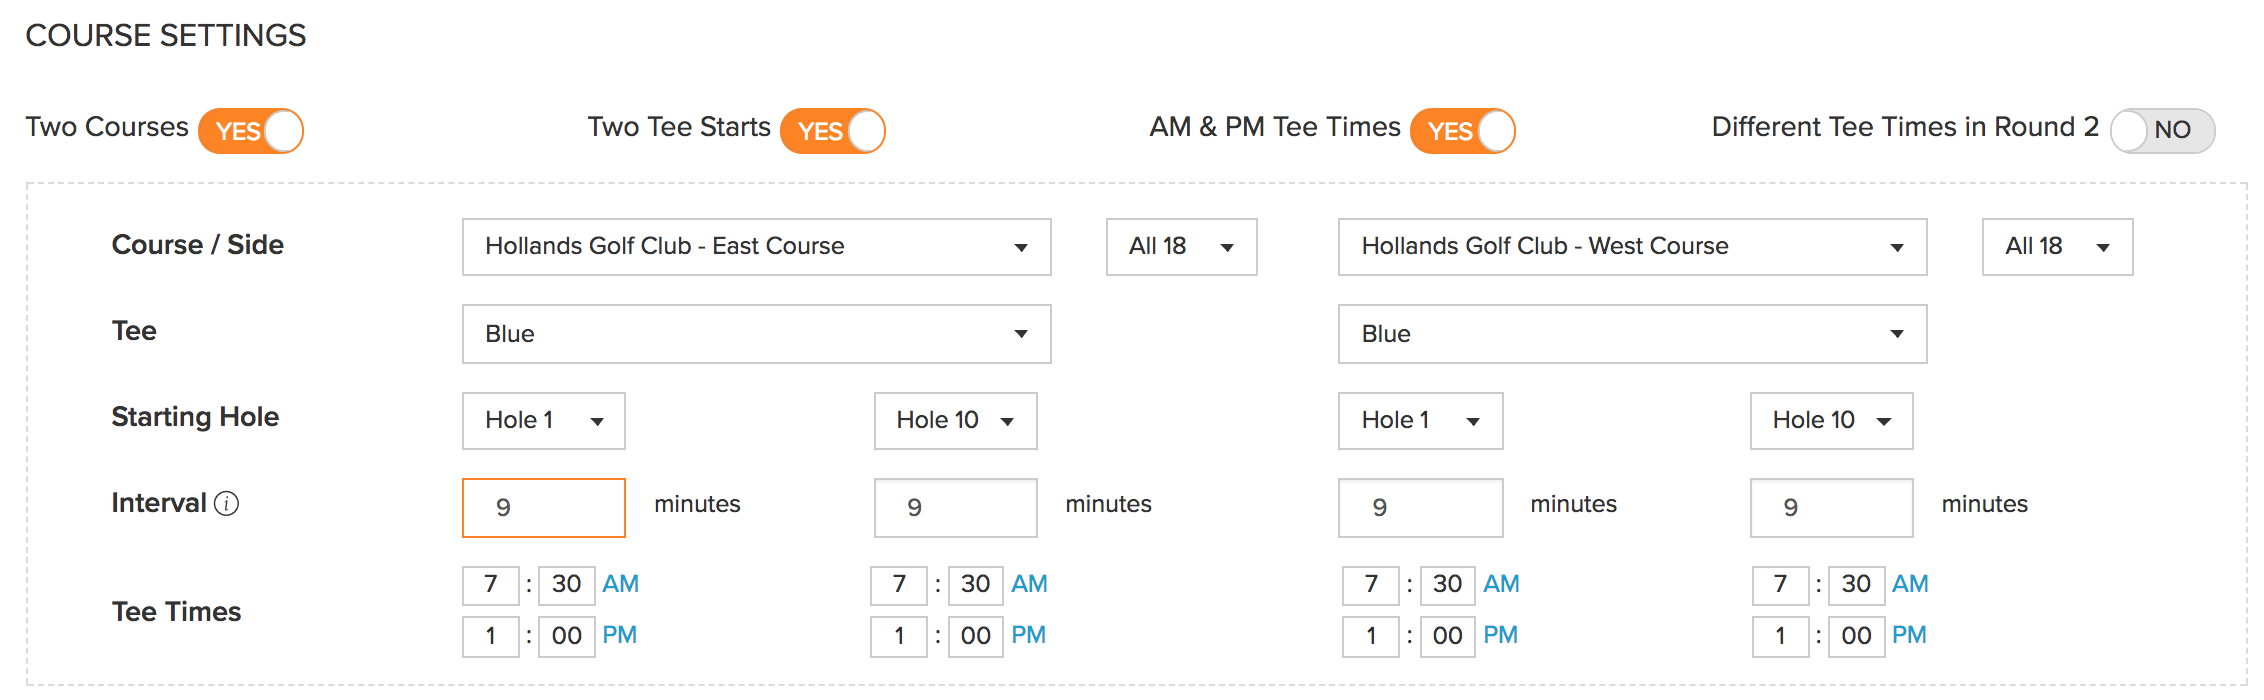Enable Different Tee Times in Round 2
2264x700 pixels.
click(x=2163, y=131)
